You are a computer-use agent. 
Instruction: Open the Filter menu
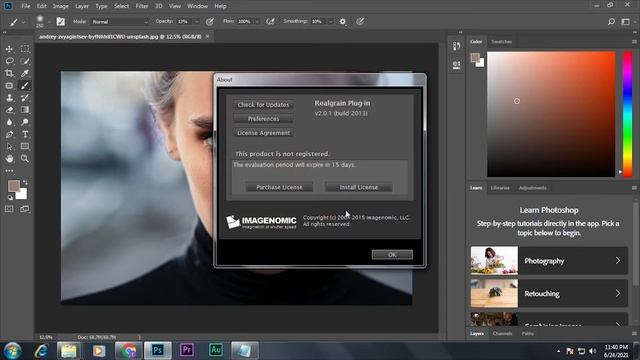click(x=142, y=6)
